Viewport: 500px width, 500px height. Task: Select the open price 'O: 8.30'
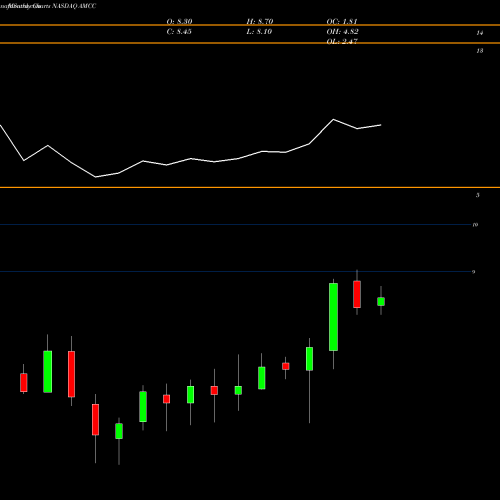coord(179,22)
